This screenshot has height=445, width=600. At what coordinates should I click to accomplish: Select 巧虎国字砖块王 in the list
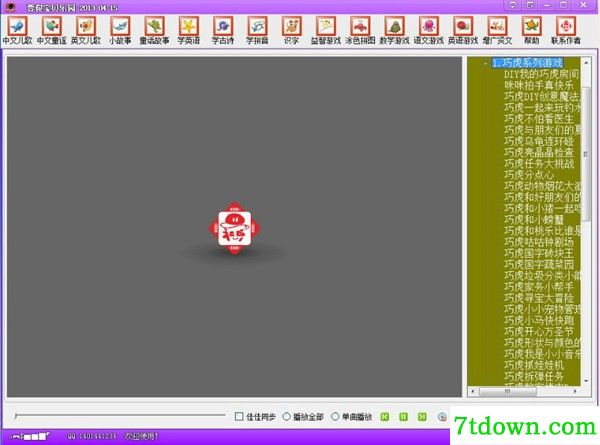[x=539, y=253]
